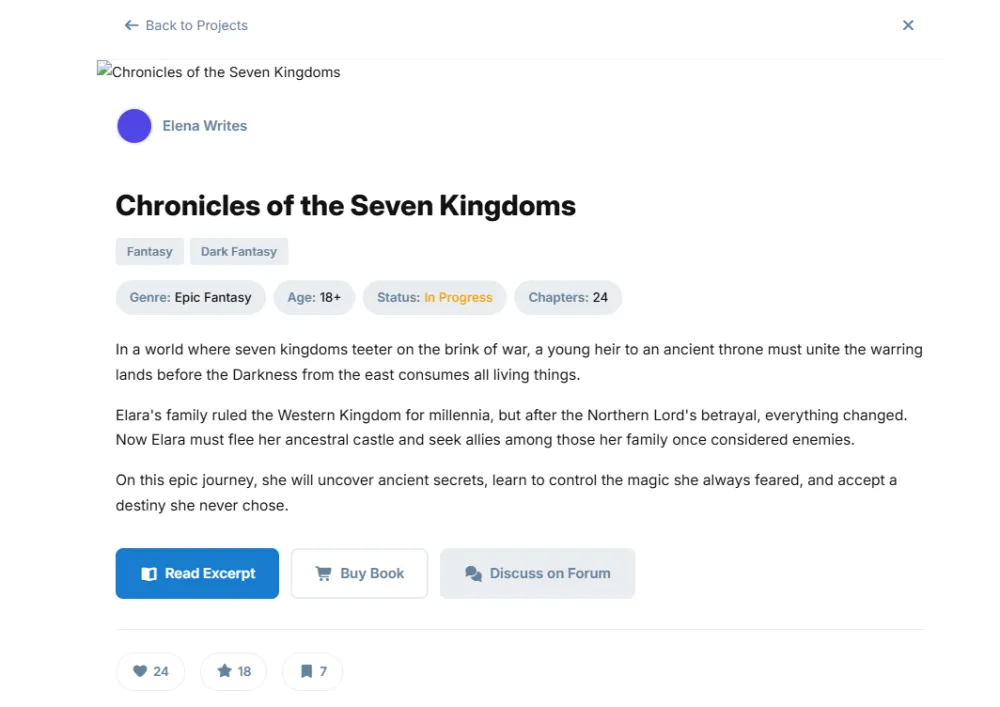Click the Genre: Epic Fantasy pill
The image size is (1000, 707).
[190, 297]
